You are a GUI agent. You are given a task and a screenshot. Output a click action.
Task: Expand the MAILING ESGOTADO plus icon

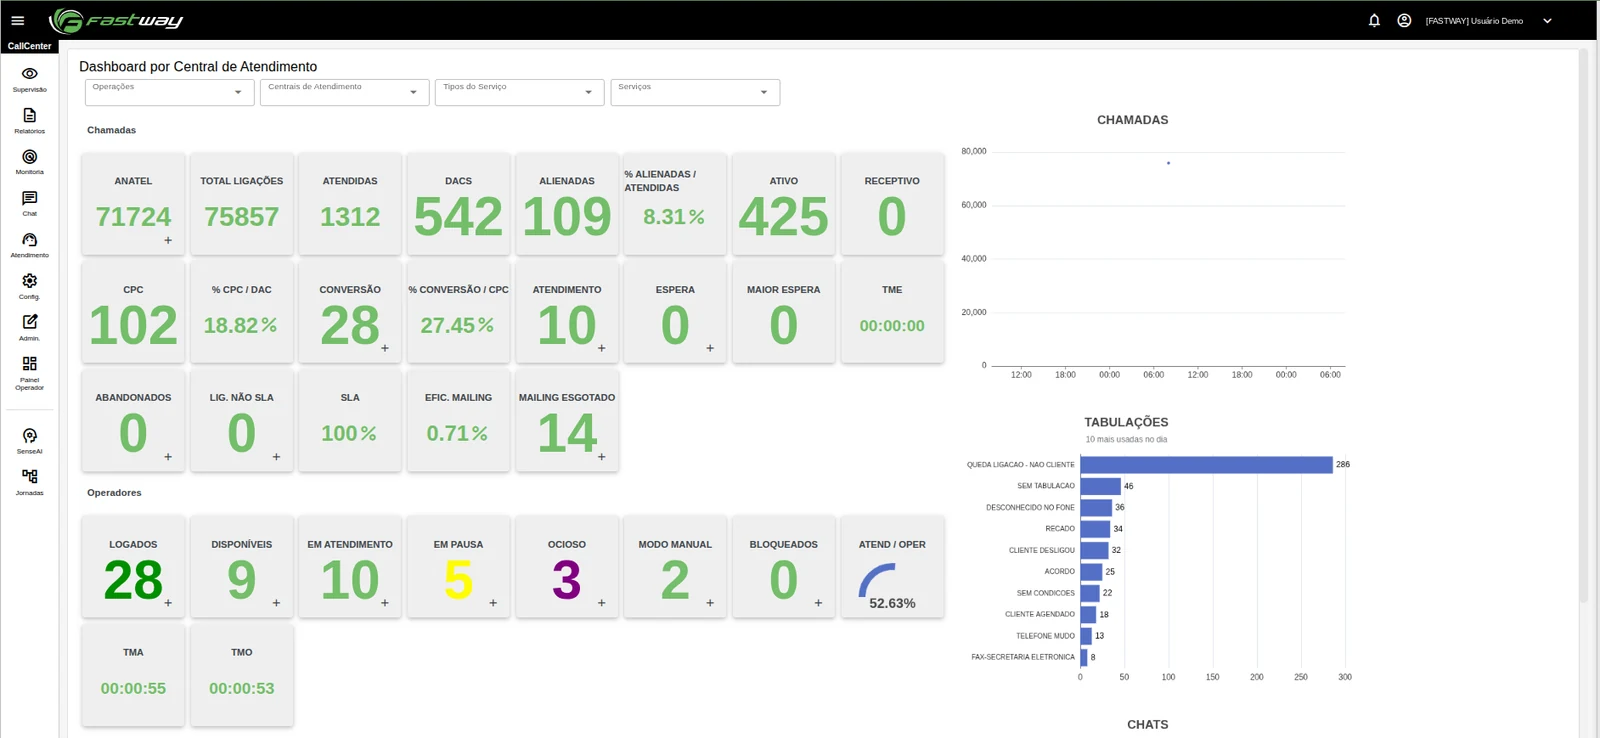[602, 457]
